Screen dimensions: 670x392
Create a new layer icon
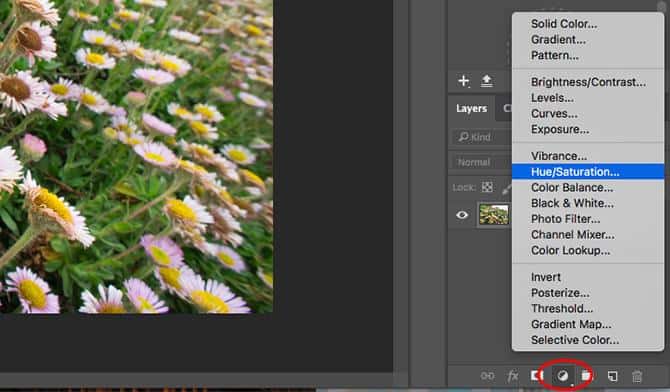[612, 376]
